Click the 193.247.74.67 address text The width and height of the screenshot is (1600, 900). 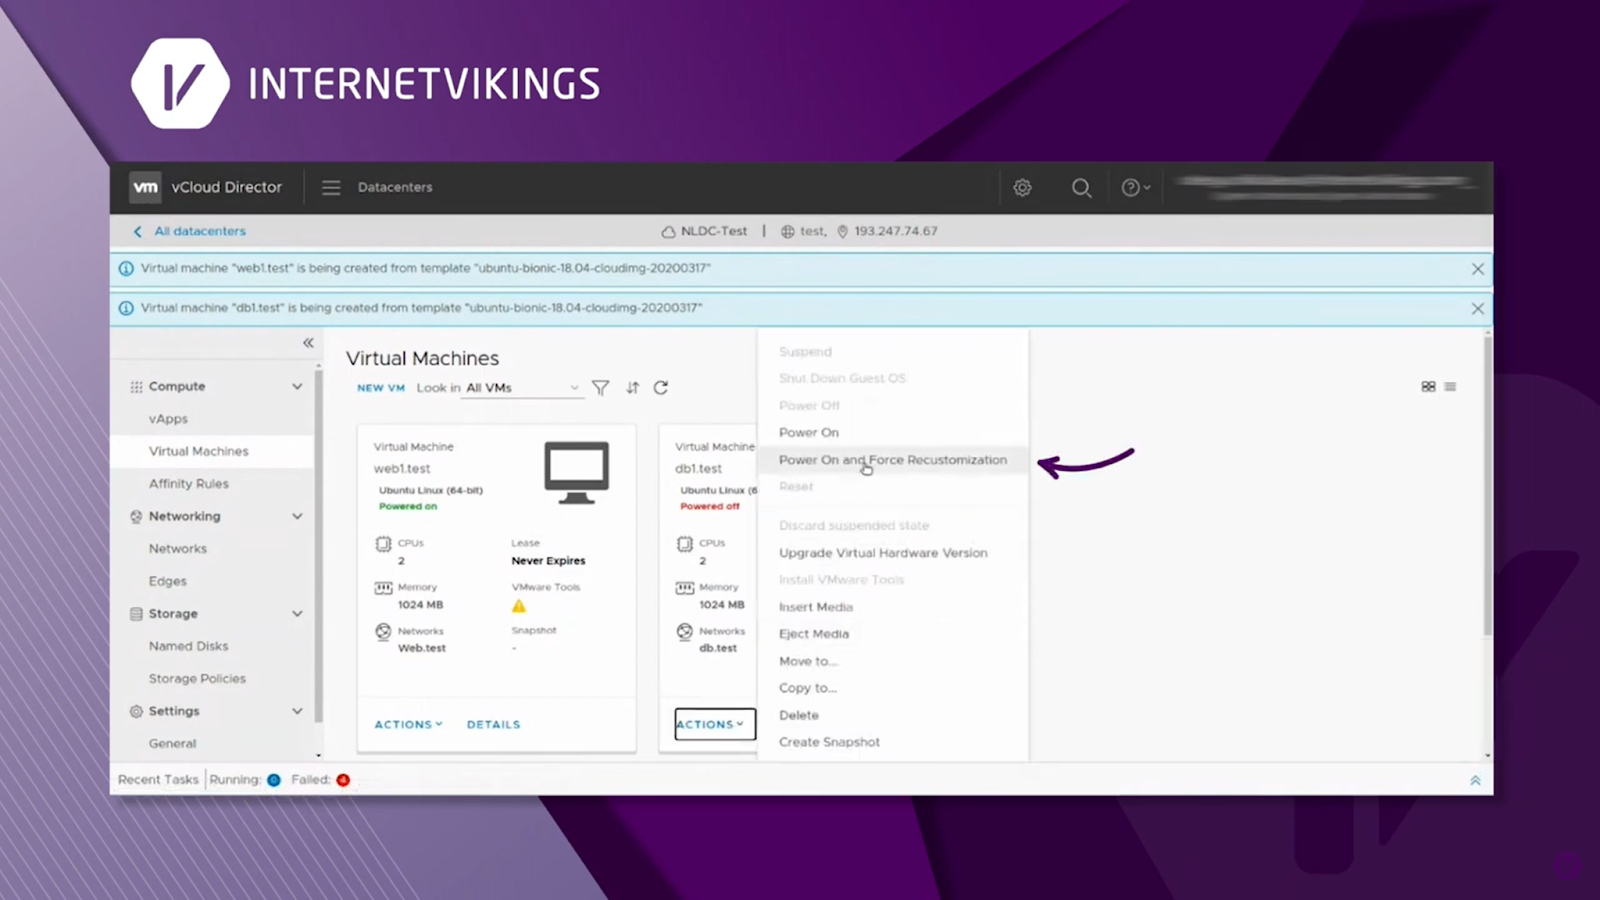(896, 231)
